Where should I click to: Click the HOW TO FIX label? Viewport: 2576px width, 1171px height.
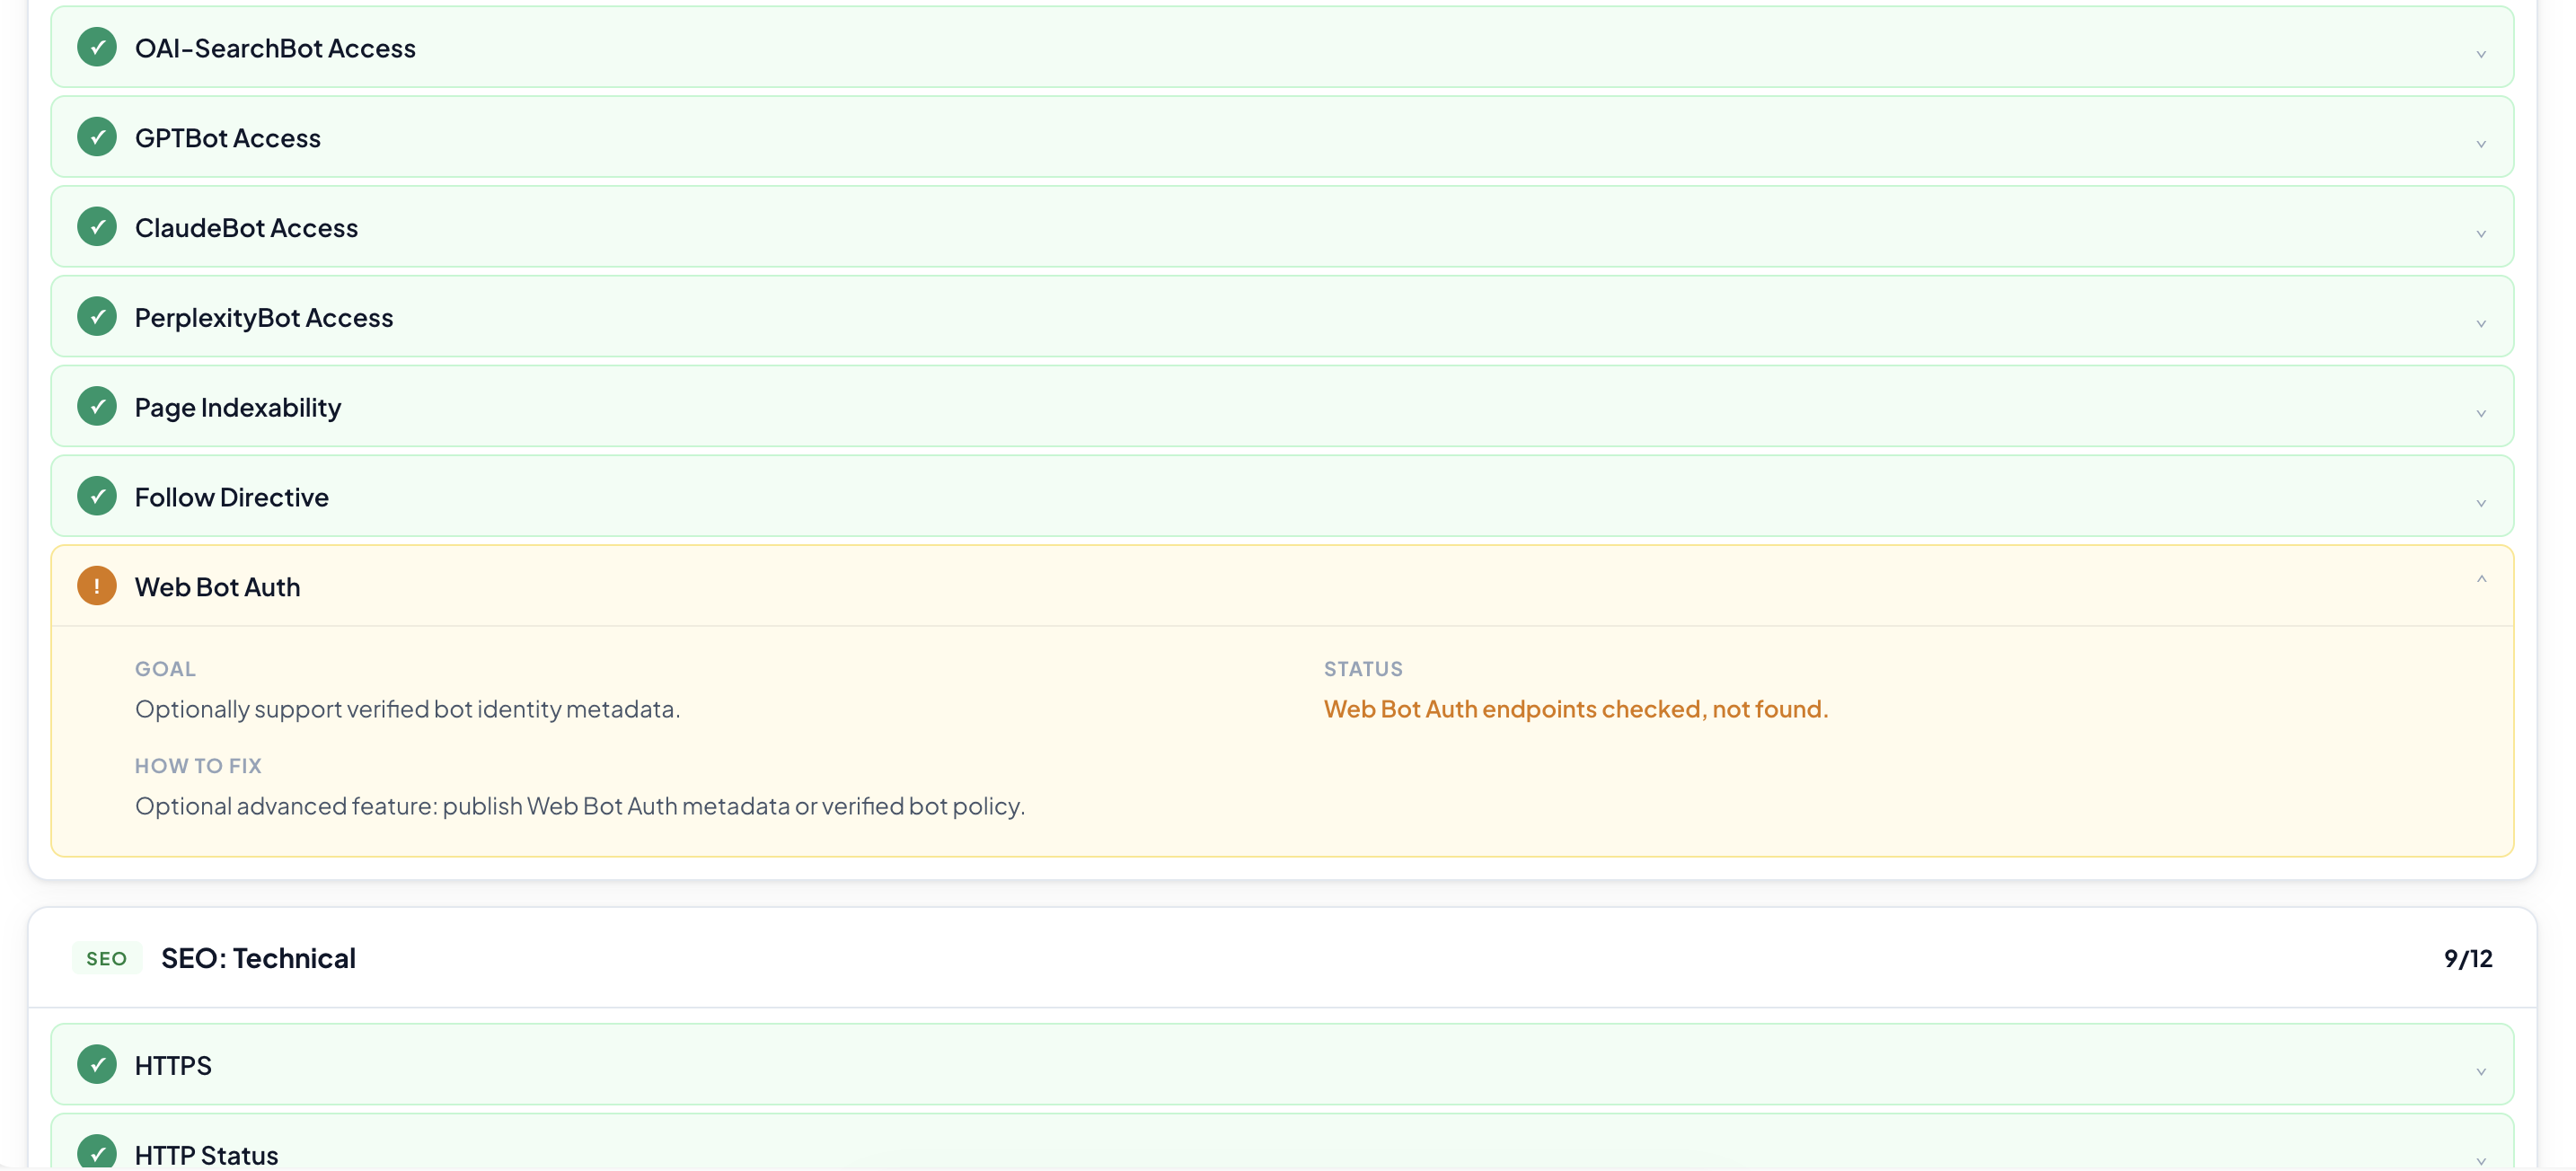point(198,766)
